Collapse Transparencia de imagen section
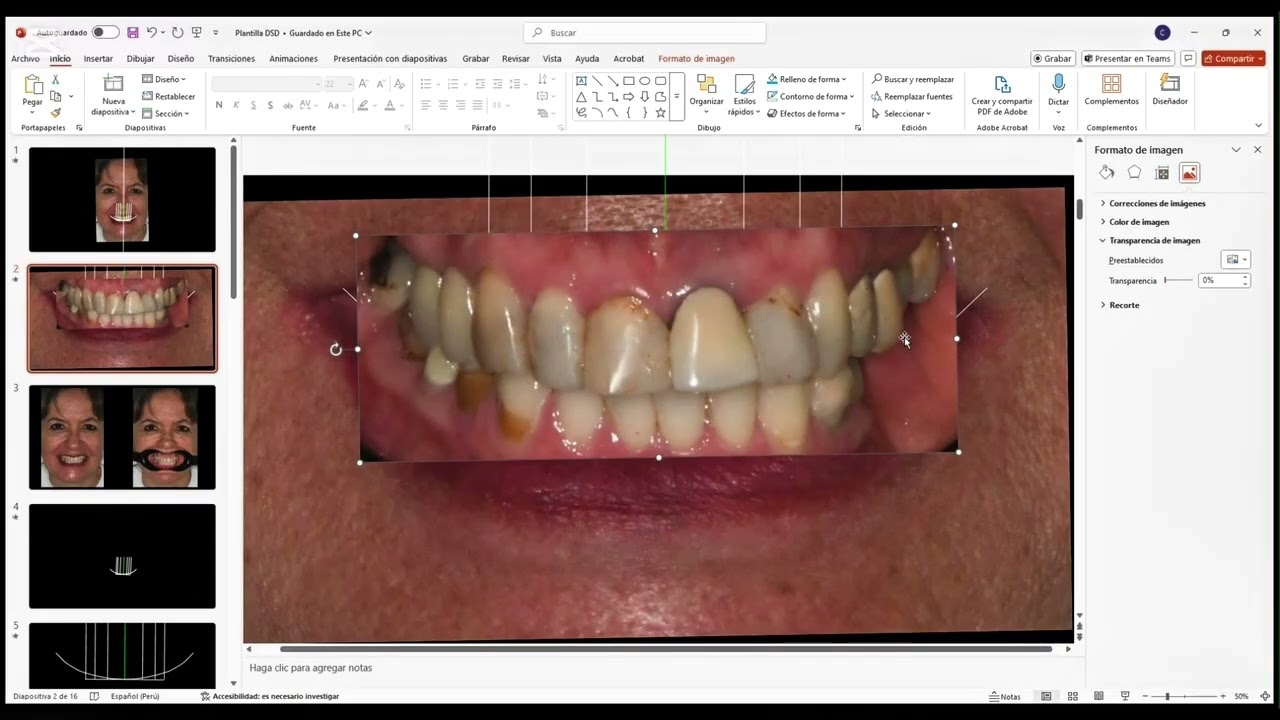Screen dimensions: 1280x720 (x=1149, y=240)
